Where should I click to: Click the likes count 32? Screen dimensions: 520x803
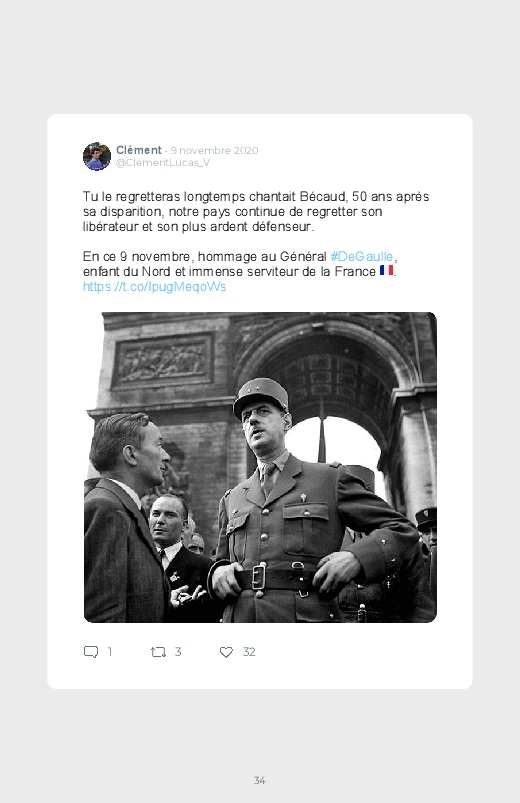click(x=249, y=652)
